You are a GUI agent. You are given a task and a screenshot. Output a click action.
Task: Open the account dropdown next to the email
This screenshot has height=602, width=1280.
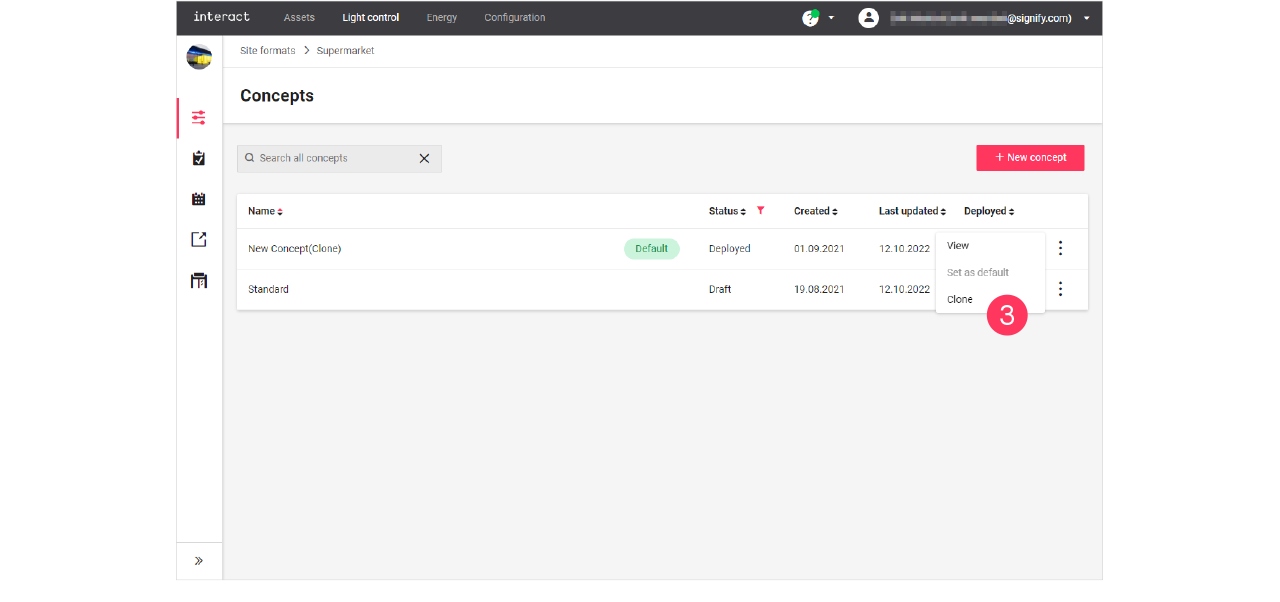click(x=1086, y=17)
